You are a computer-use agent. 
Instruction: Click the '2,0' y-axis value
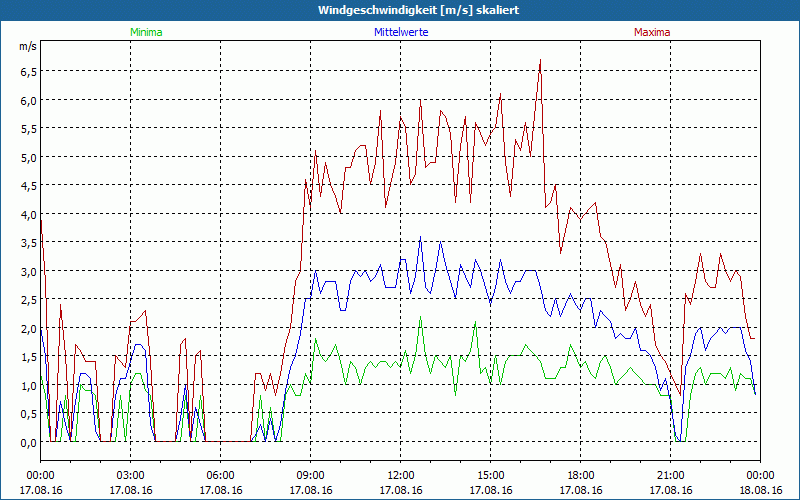click(29, 329)
